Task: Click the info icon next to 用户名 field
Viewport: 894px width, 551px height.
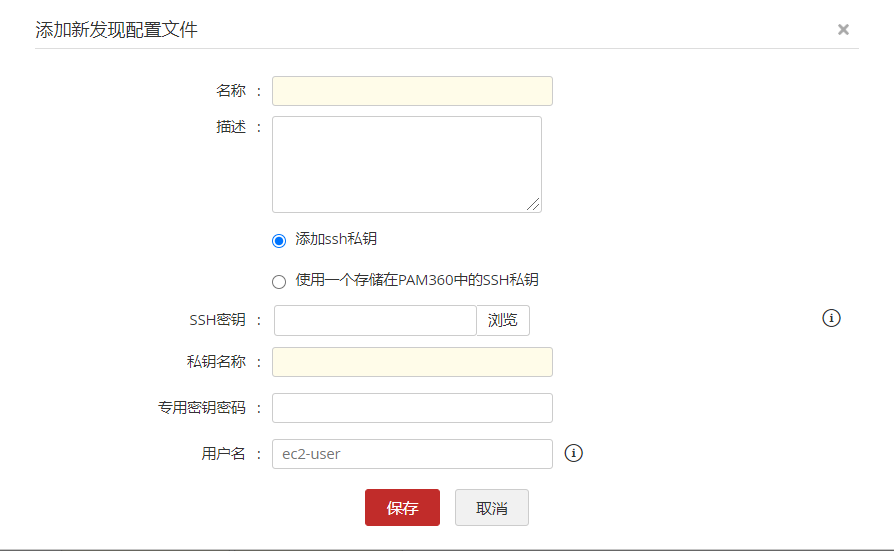Action: pos(573,453)
